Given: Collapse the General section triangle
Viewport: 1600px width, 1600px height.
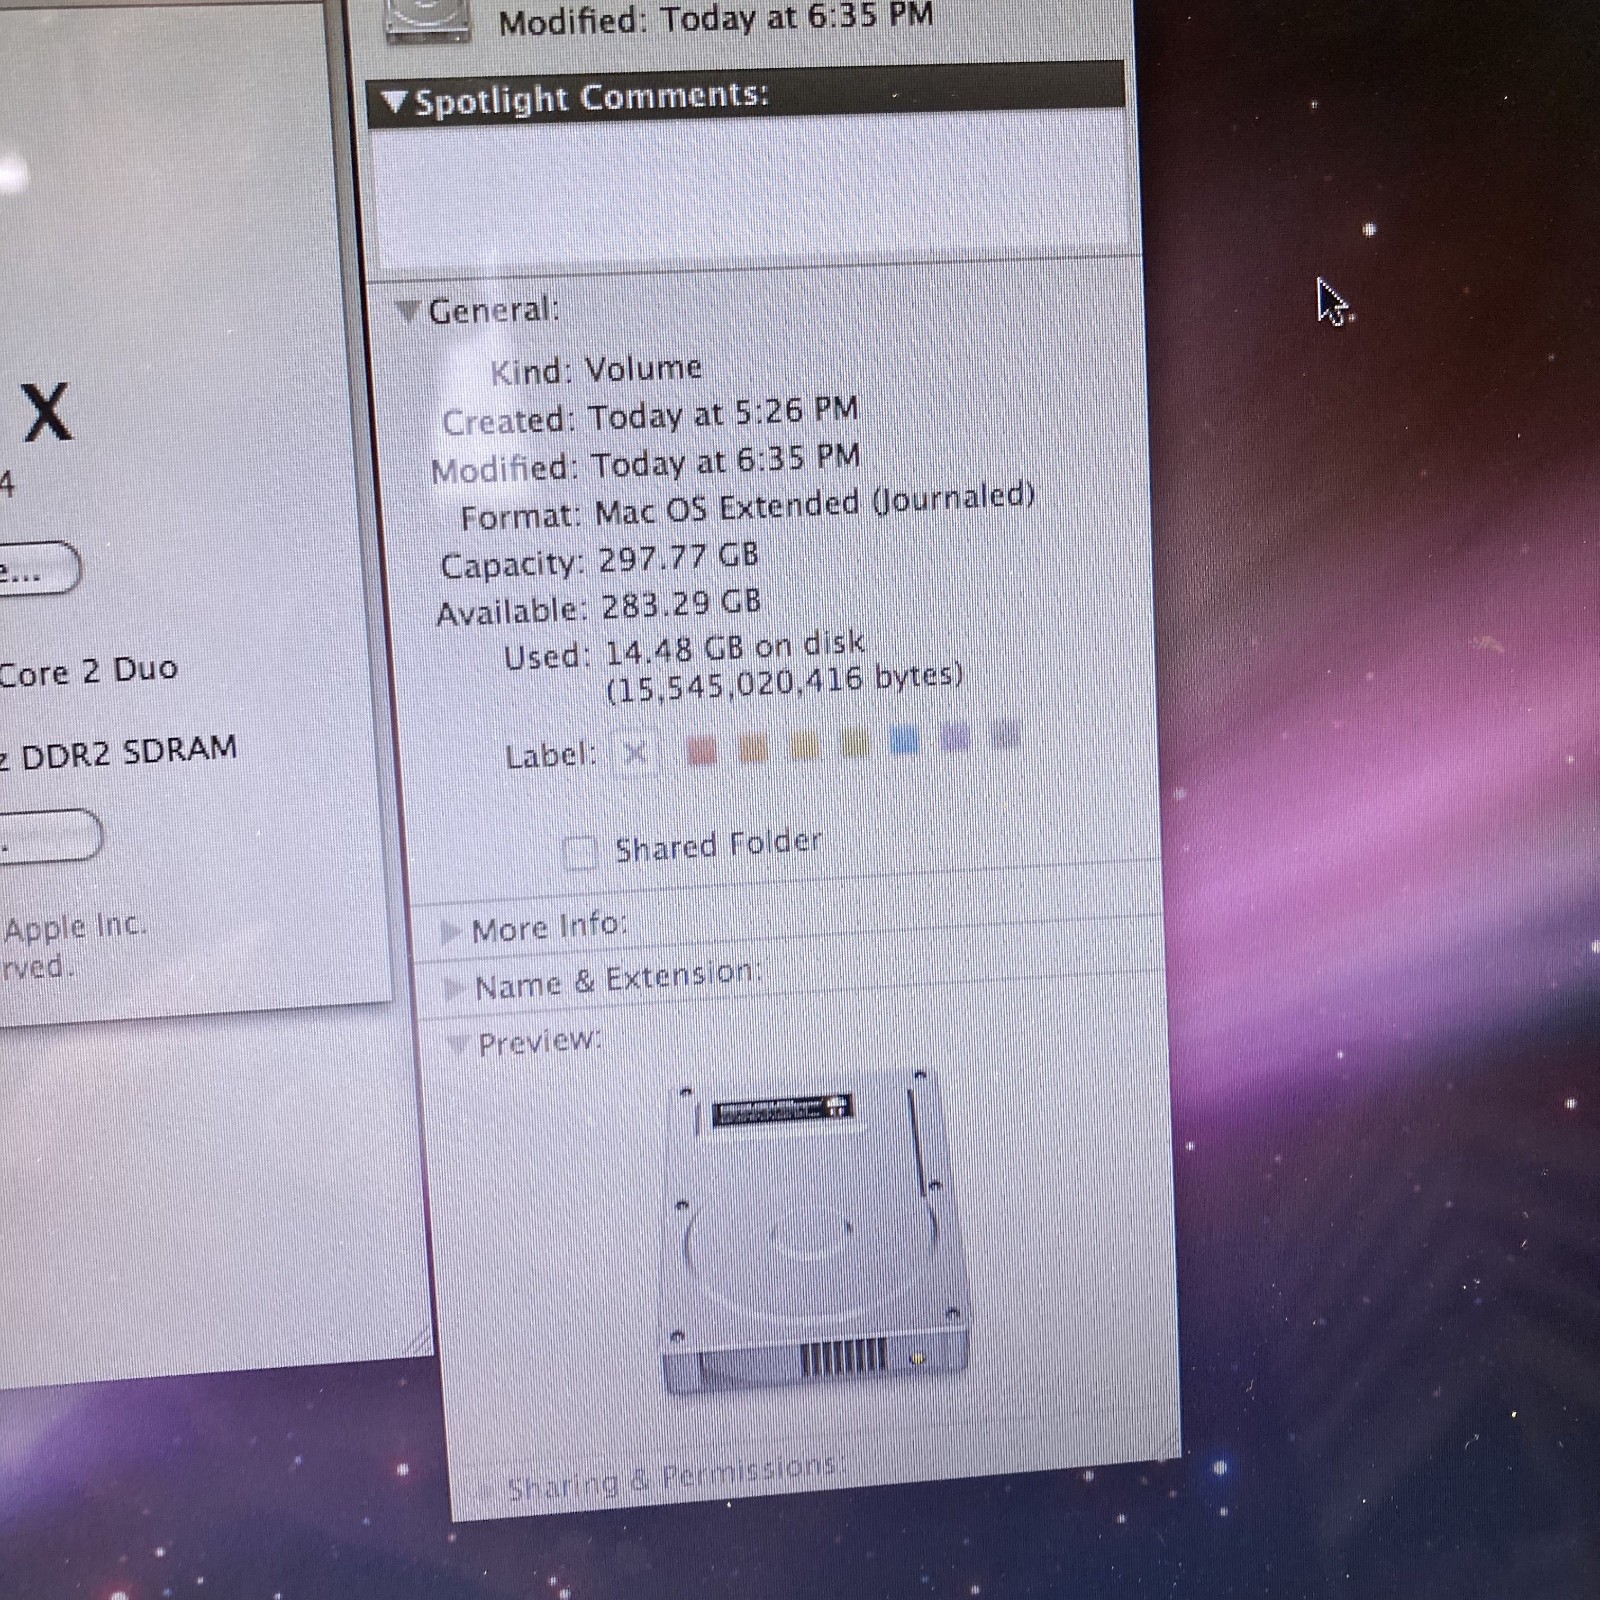Looking at the screenshot, I should (x=407, y=312).
